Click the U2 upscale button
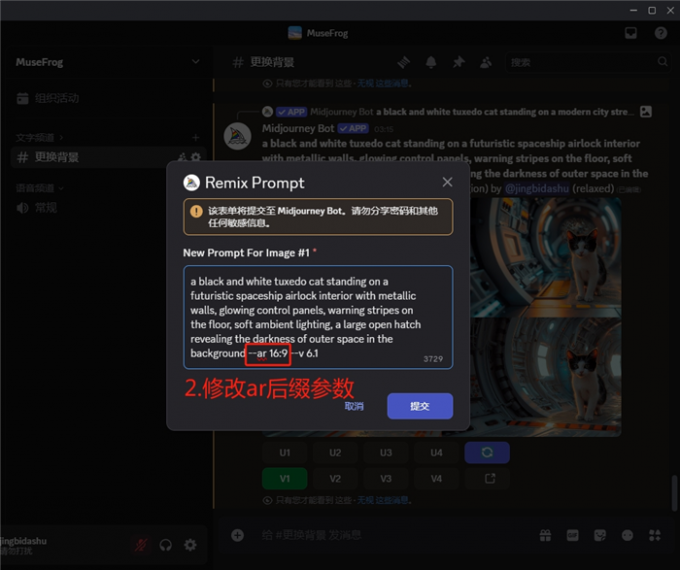 point(335,452)
